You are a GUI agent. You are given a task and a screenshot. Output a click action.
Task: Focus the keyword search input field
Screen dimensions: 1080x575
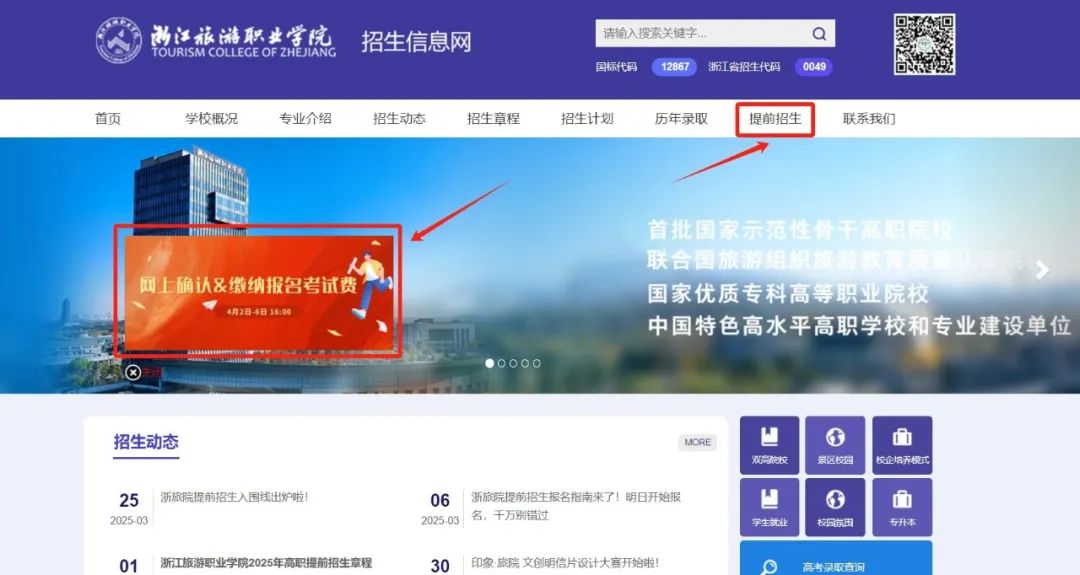coord(700,34)
